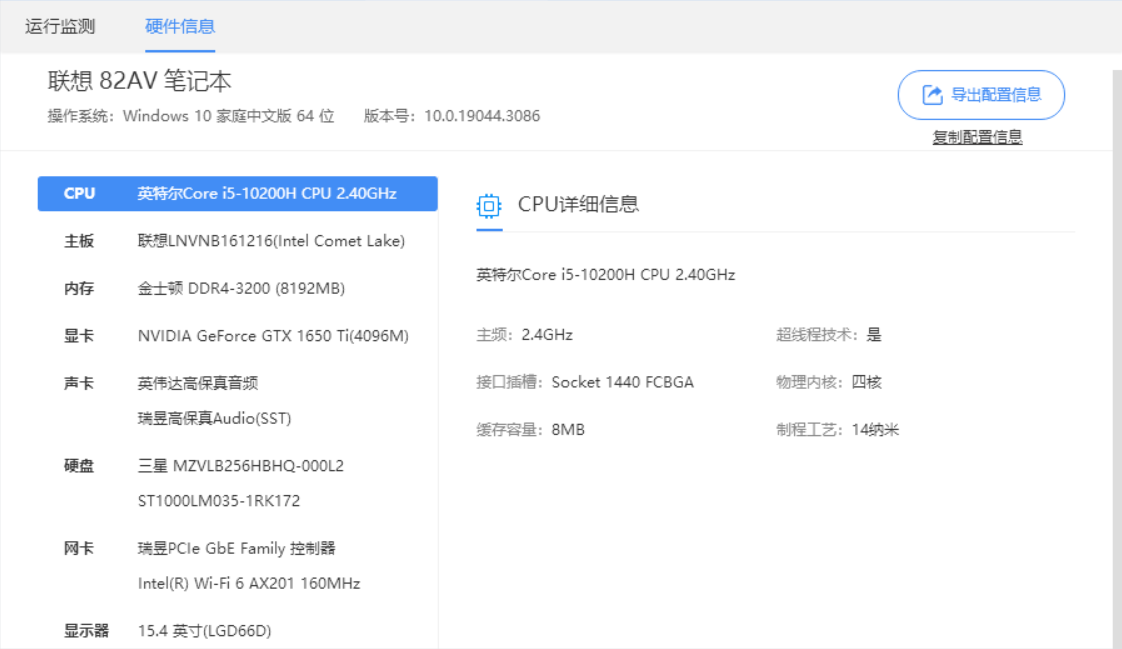The height and width of the screenshot is (649, 1122).
Task: Click 瑞昱高保真Audio(SST) entry
Action: point(215,419)
